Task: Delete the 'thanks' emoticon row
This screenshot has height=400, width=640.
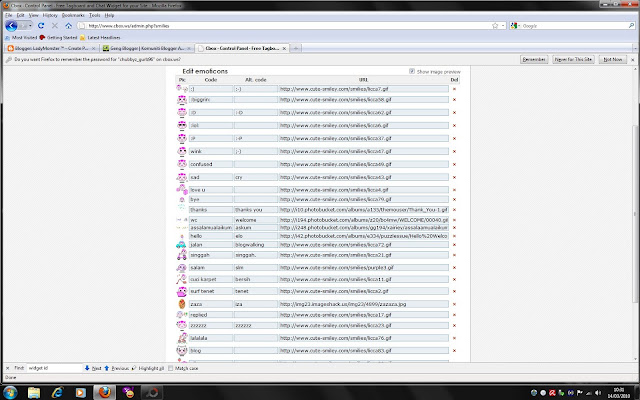Action: [x=454, y=210]
